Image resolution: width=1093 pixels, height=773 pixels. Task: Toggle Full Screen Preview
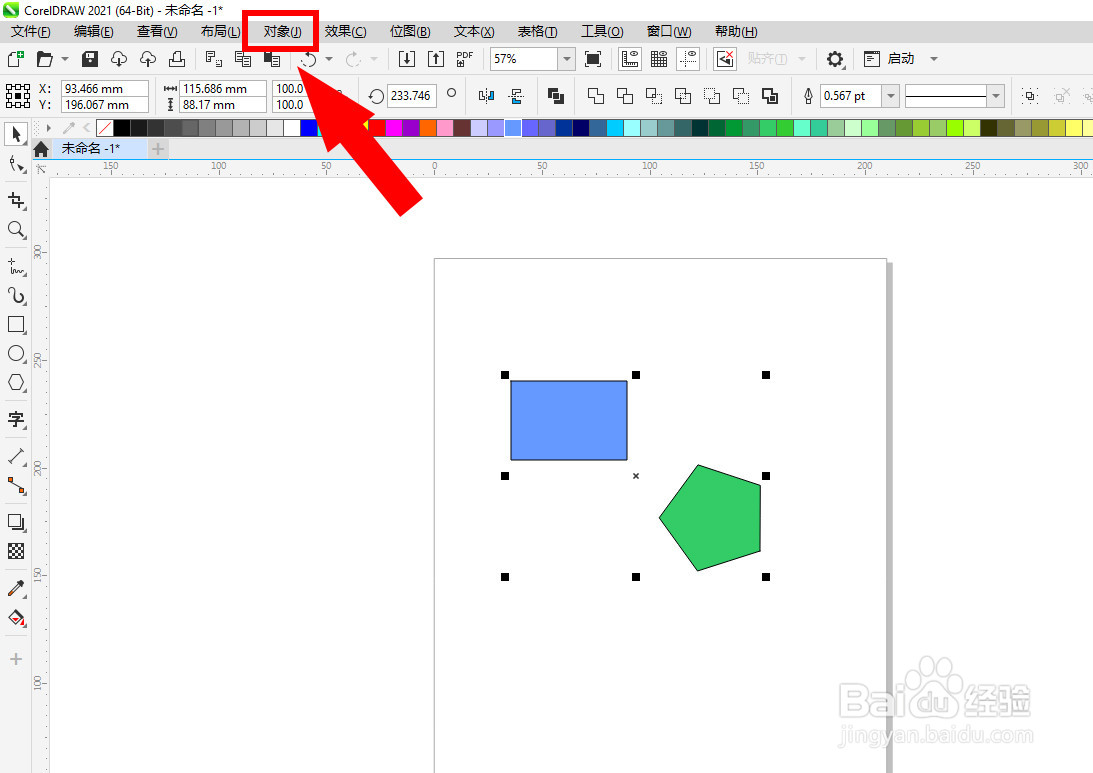click(x=593, y=59)
